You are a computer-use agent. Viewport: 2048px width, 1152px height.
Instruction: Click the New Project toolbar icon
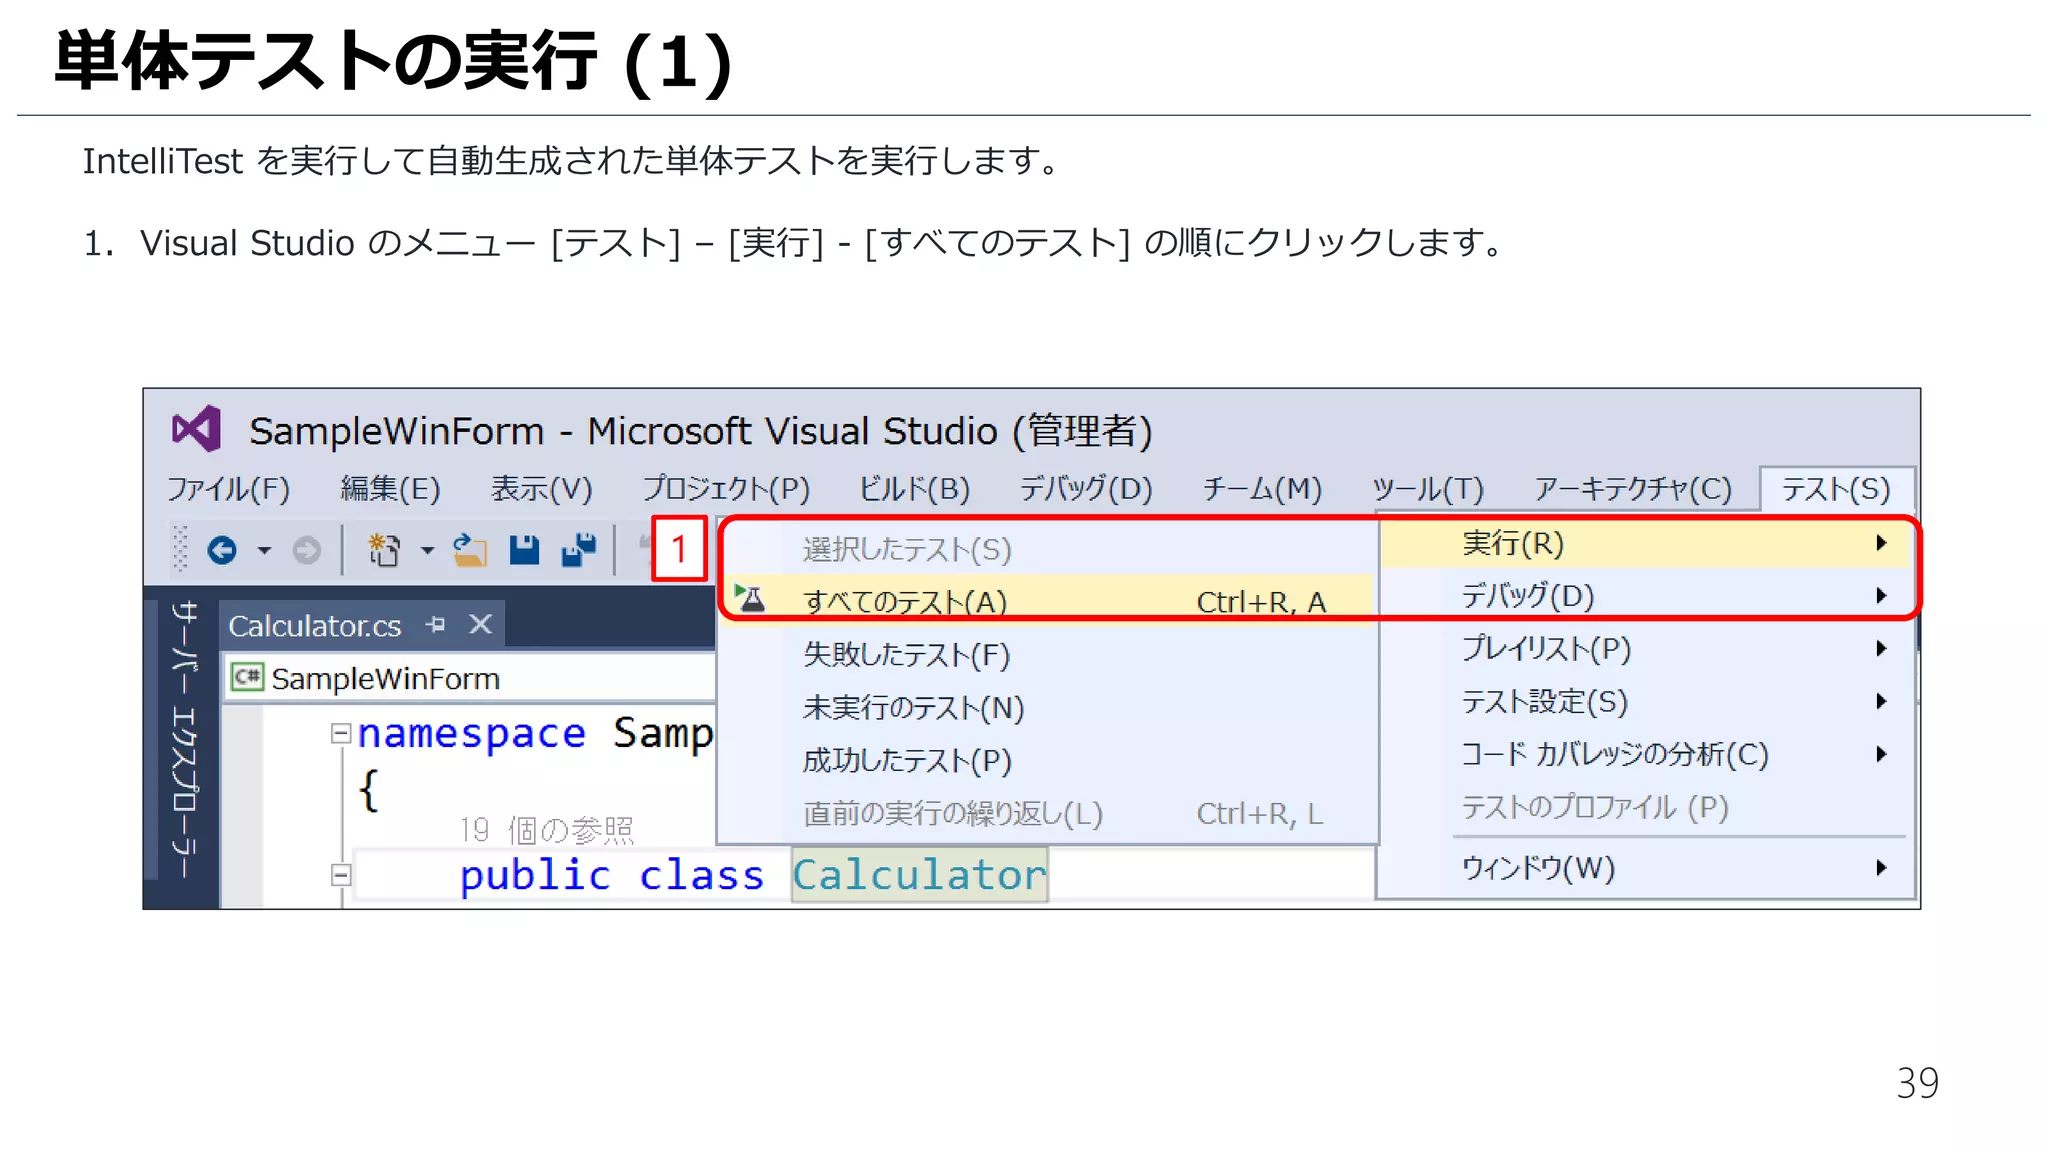(x=384, y=550)
